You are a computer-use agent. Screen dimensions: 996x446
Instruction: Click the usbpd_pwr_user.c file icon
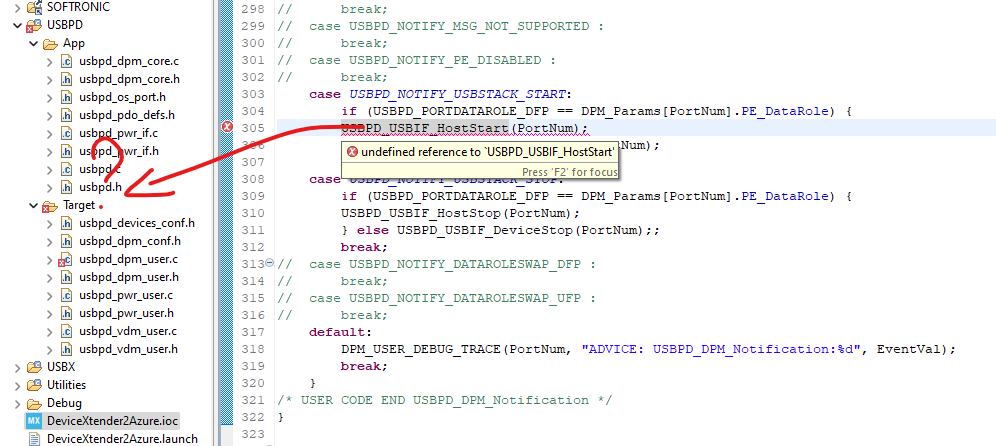pos(66,295)
